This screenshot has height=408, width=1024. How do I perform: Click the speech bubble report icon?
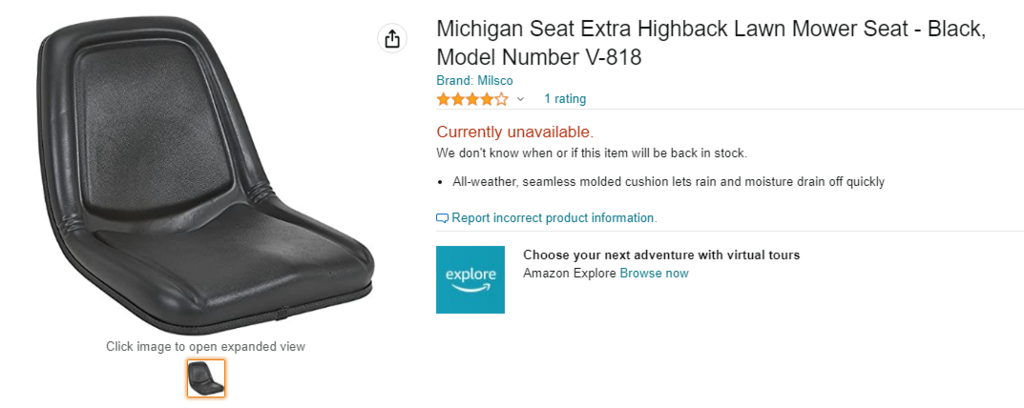click(x=443, y=218)
